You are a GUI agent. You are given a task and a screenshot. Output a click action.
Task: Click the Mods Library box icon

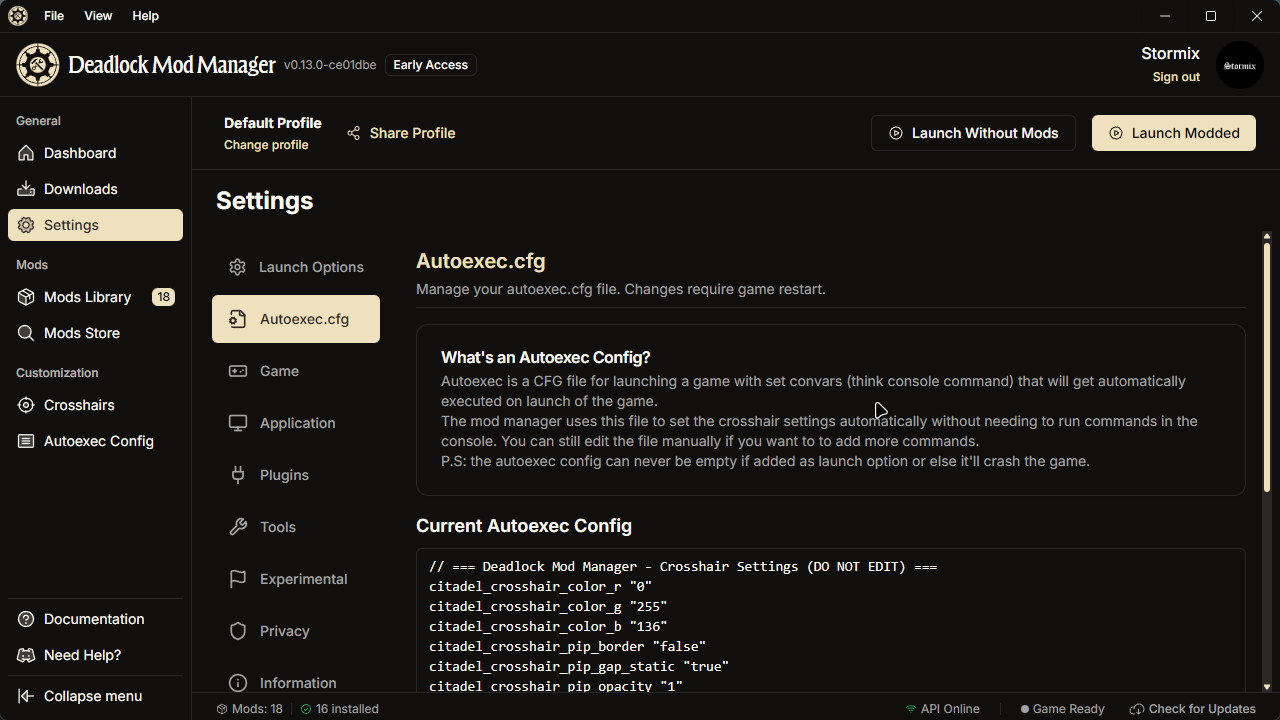coord(26,297)
